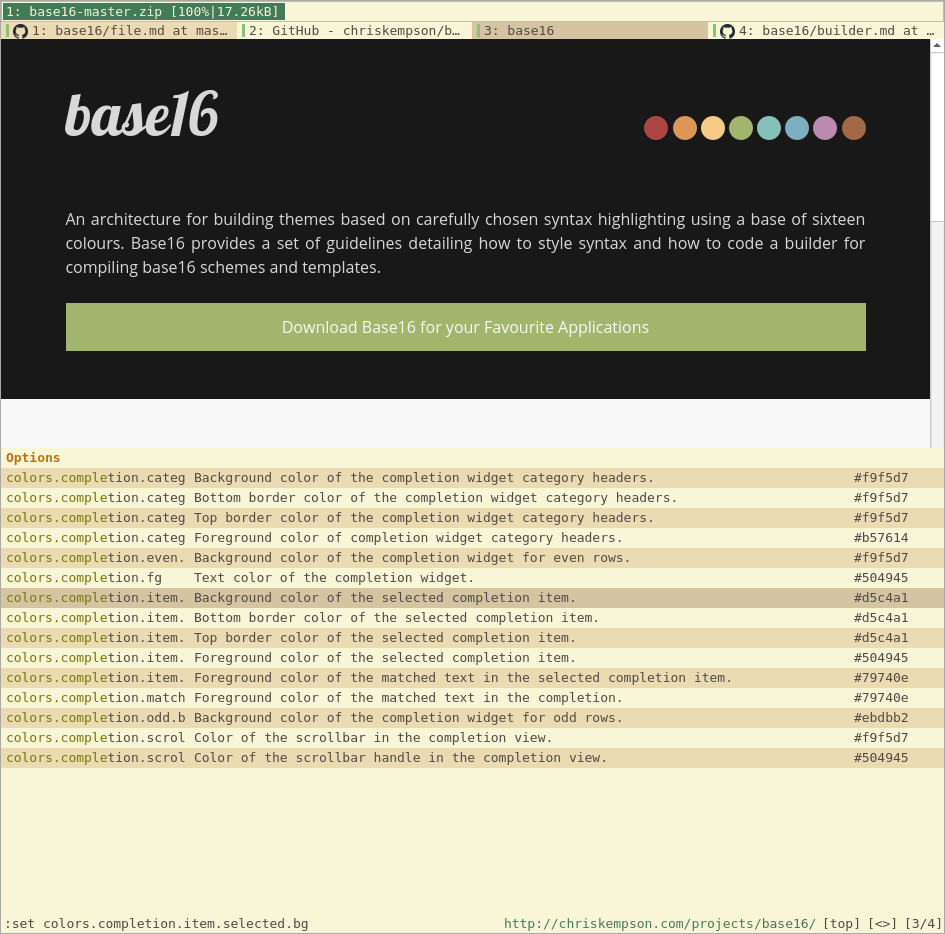
Task: Click the purple colour dot
Action: (825, 128)
